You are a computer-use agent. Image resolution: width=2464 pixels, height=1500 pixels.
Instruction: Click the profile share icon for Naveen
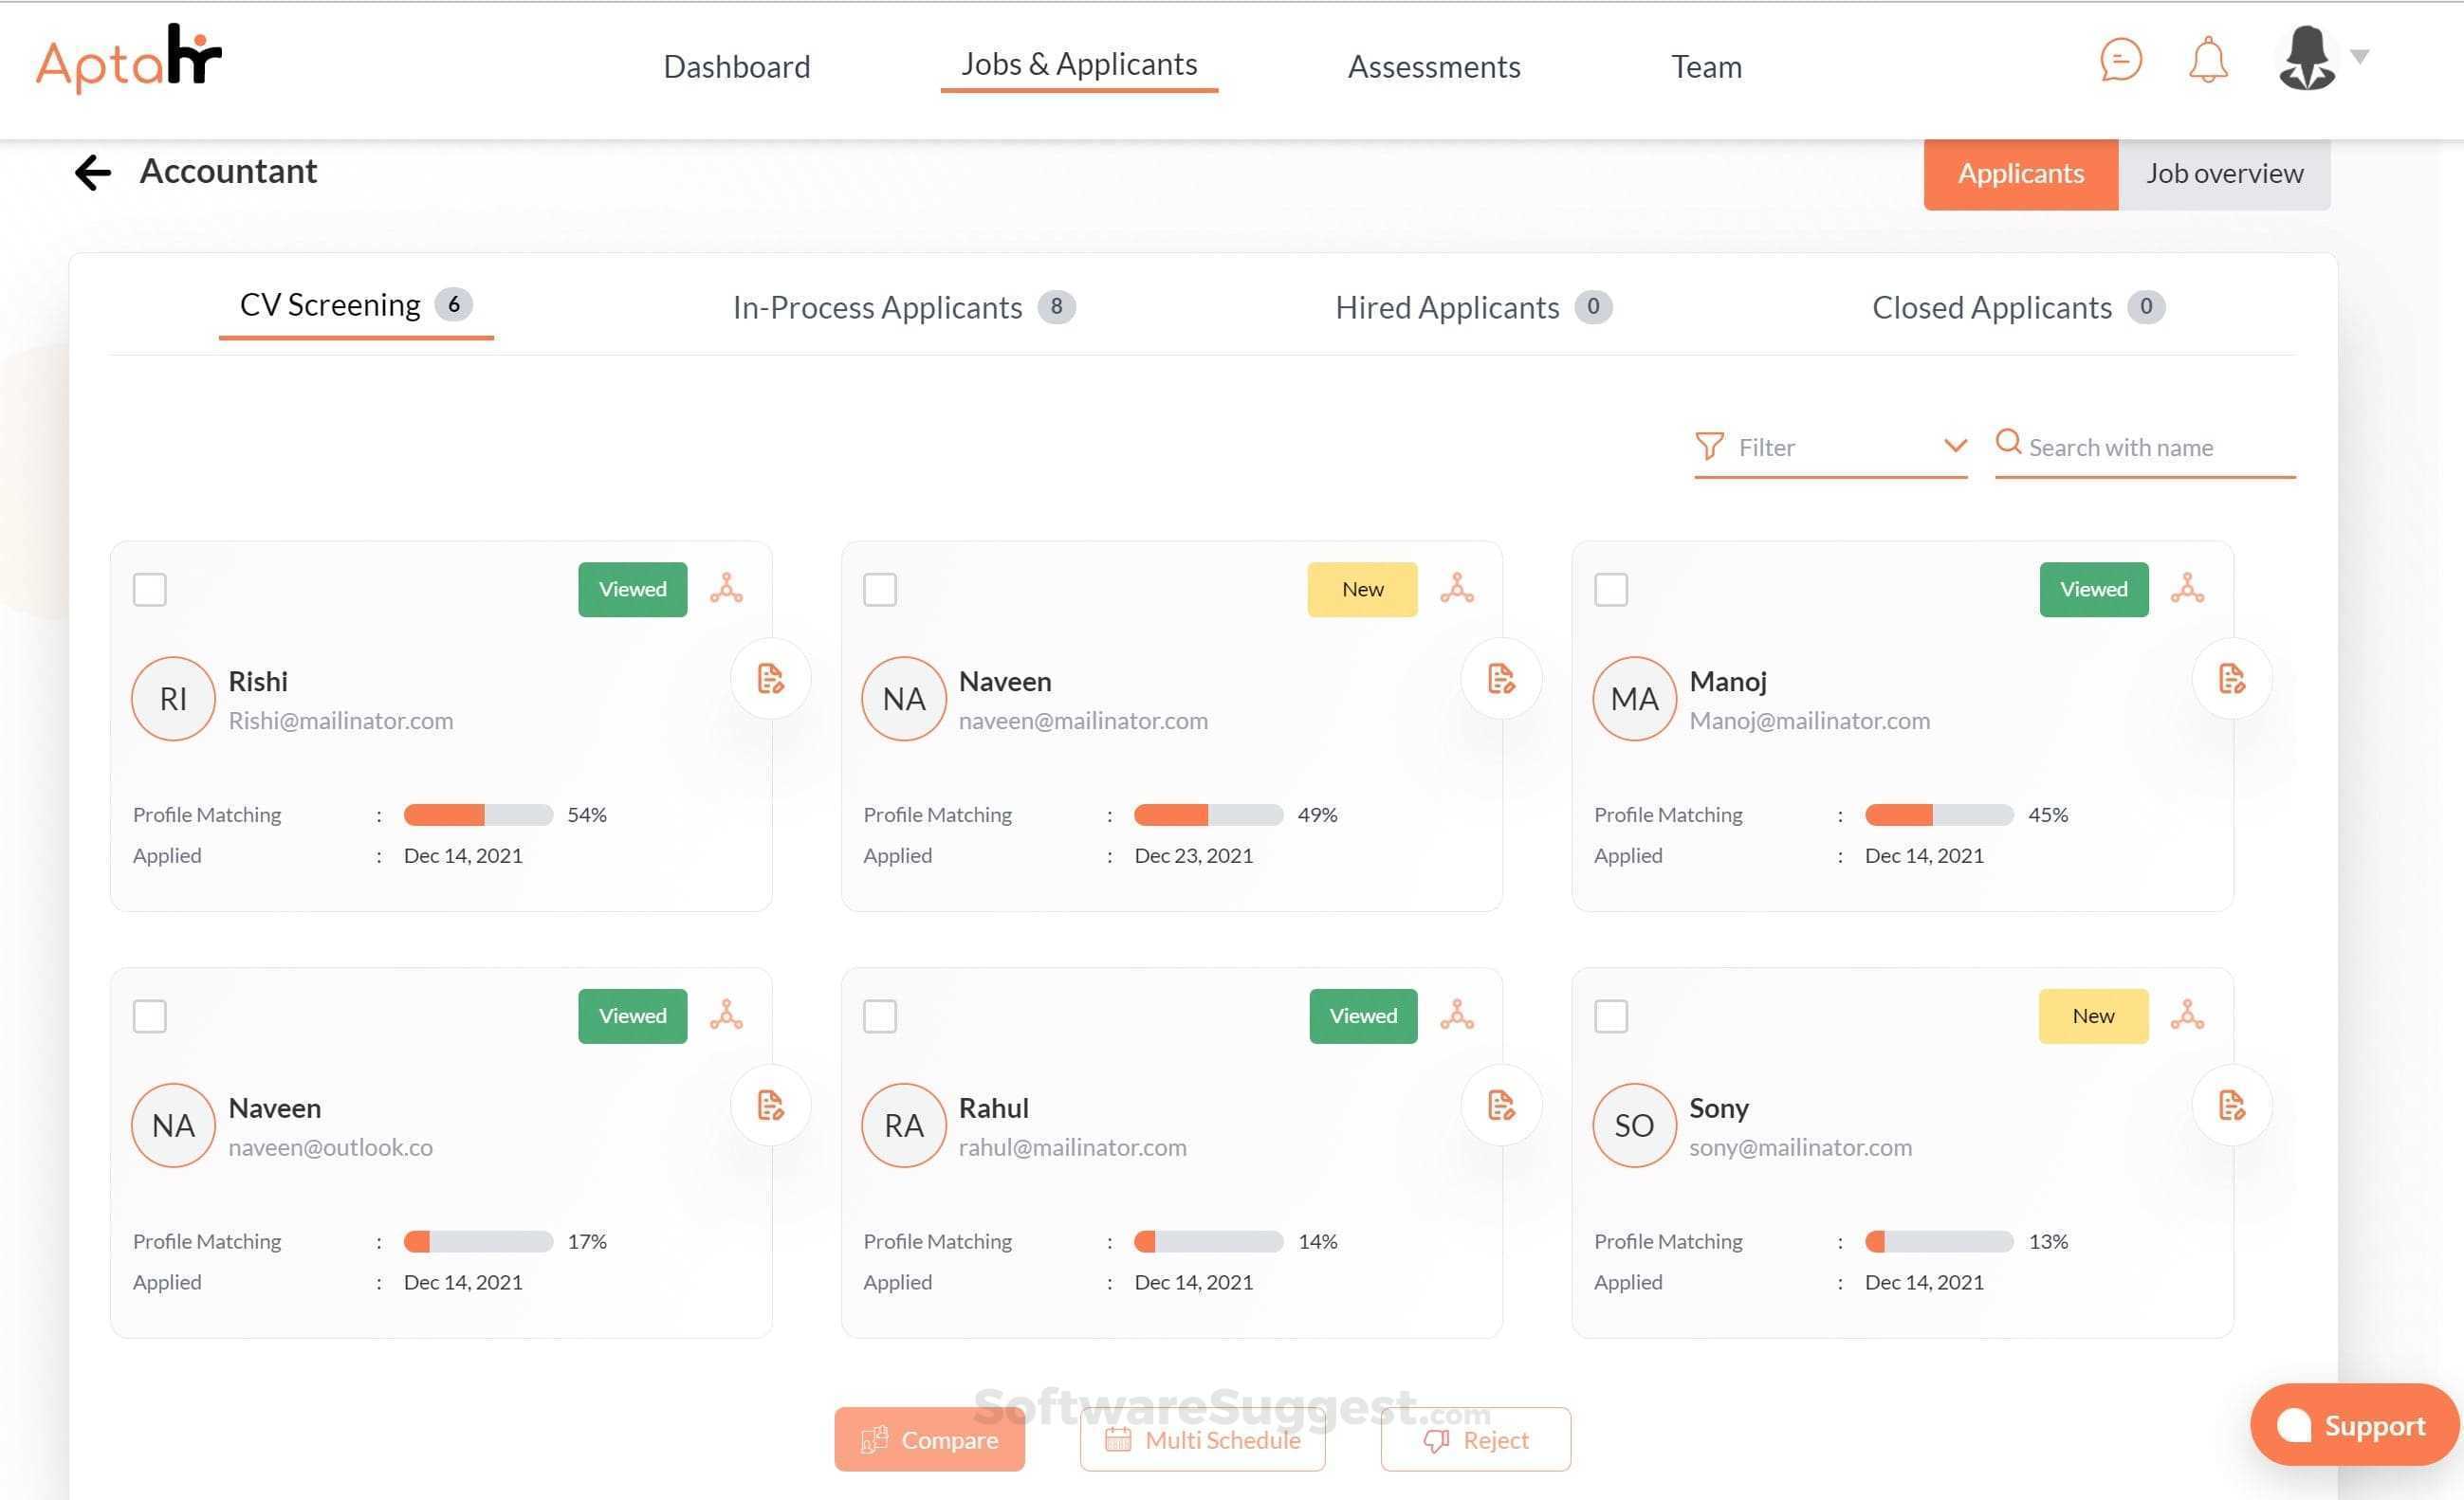pos(1458,587)
